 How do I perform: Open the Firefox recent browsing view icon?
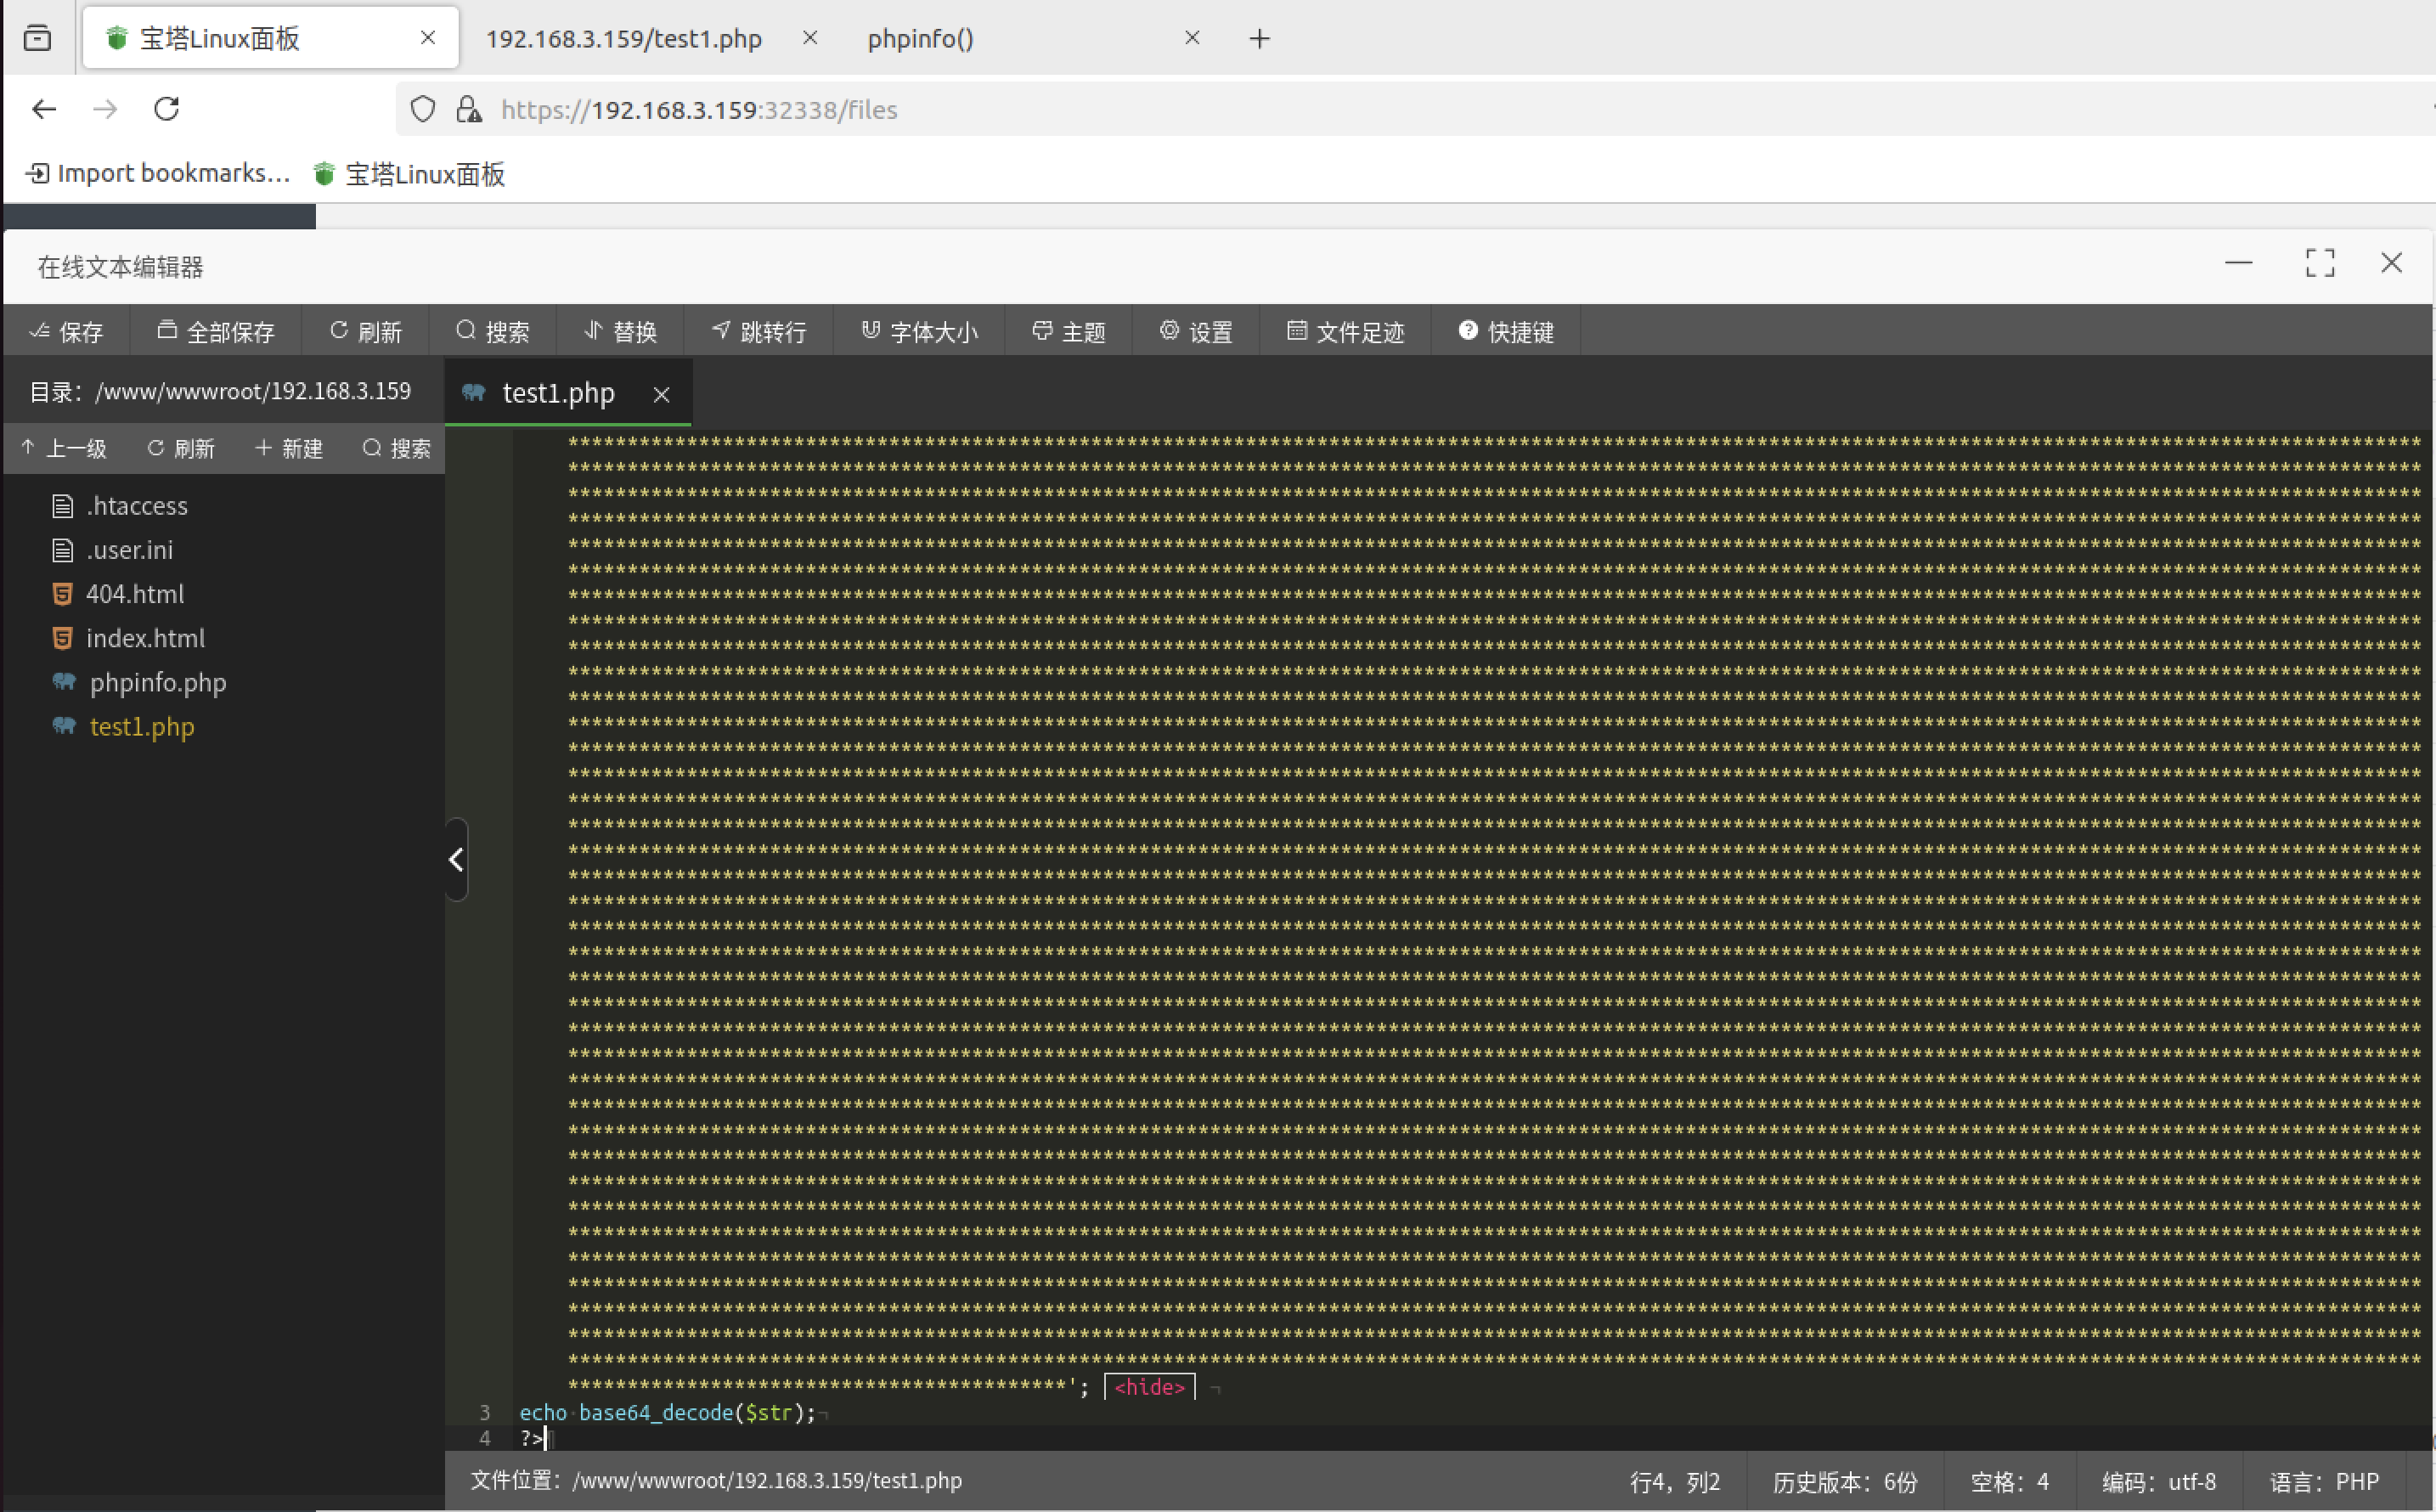click(37, 38)
